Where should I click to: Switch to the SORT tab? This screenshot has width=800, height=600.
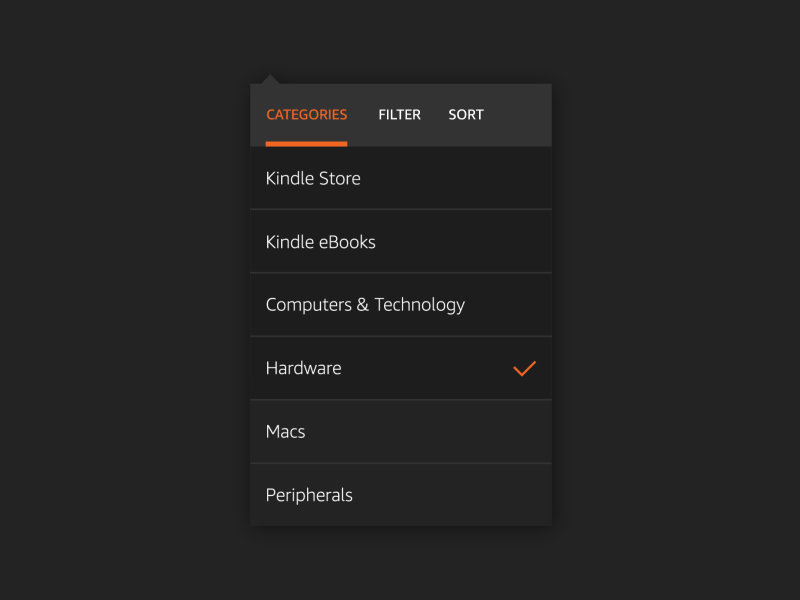point(466,114)
